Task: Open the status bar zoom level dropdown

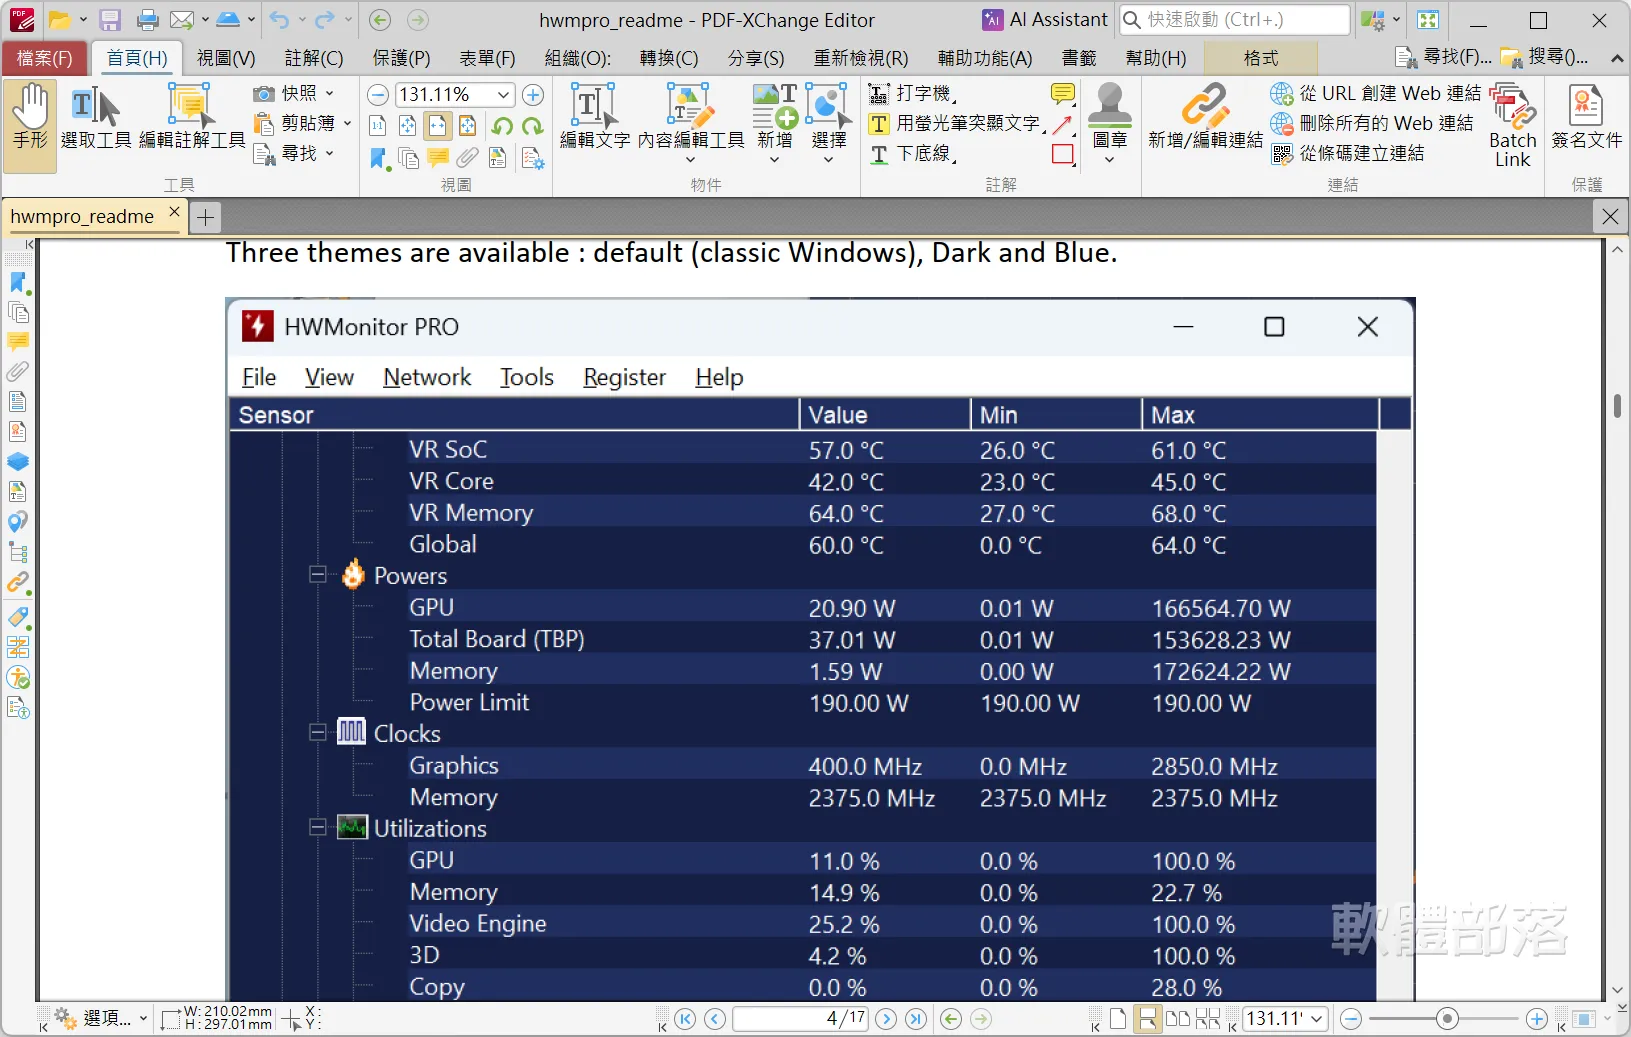Action: (x=1318, y=1019)
